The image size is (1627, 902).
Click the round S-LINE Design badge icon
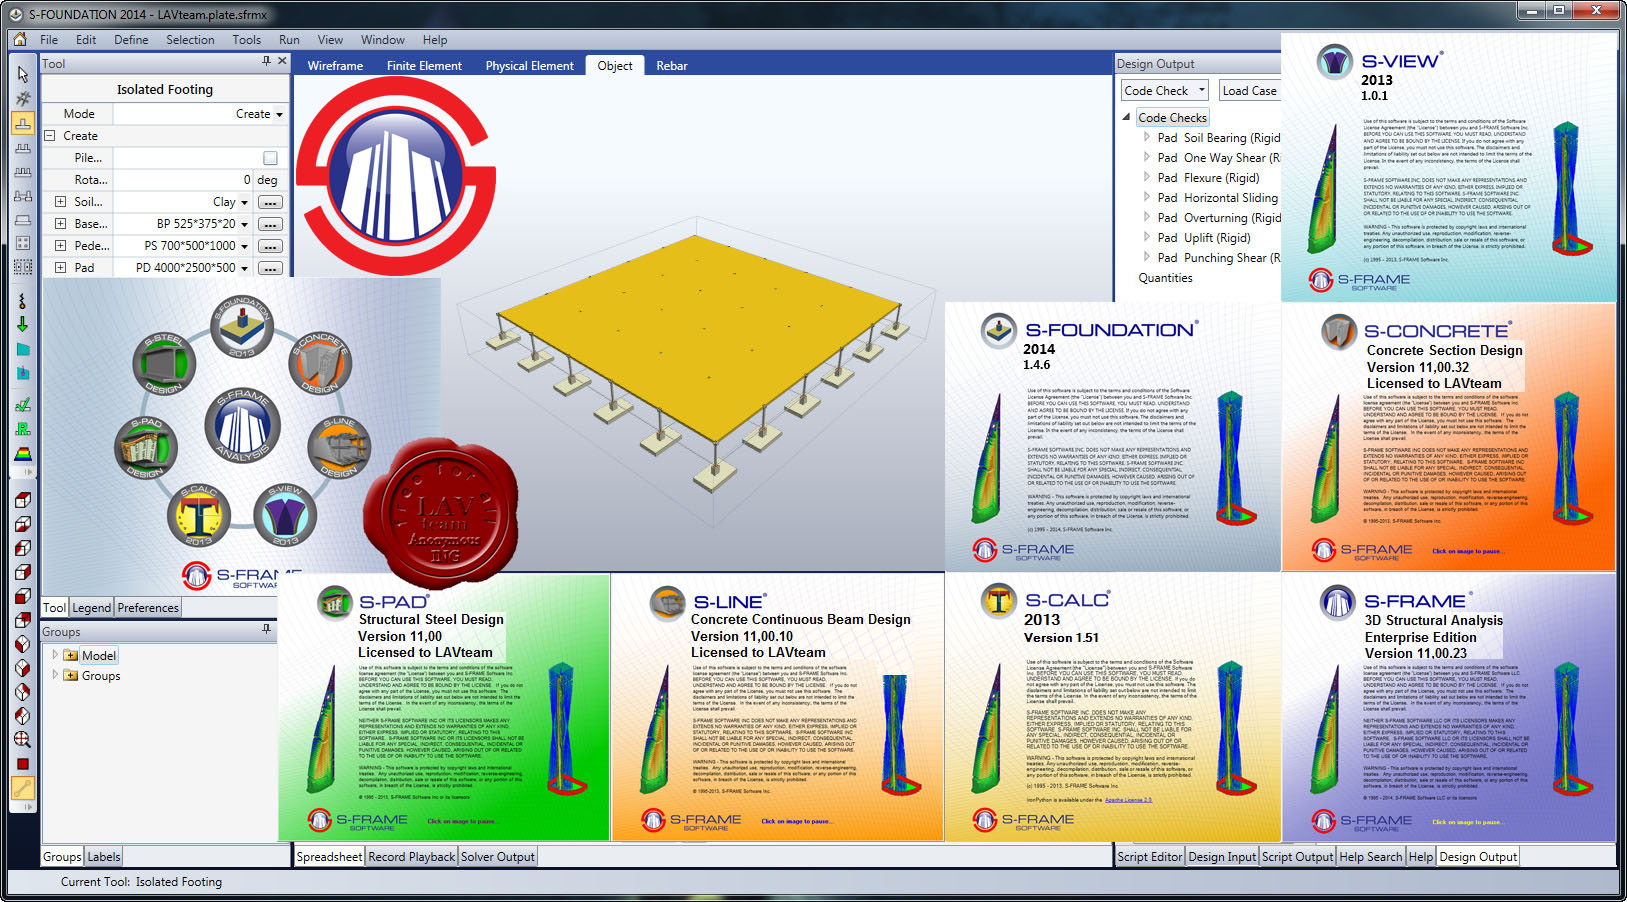(x=340, y=447)
